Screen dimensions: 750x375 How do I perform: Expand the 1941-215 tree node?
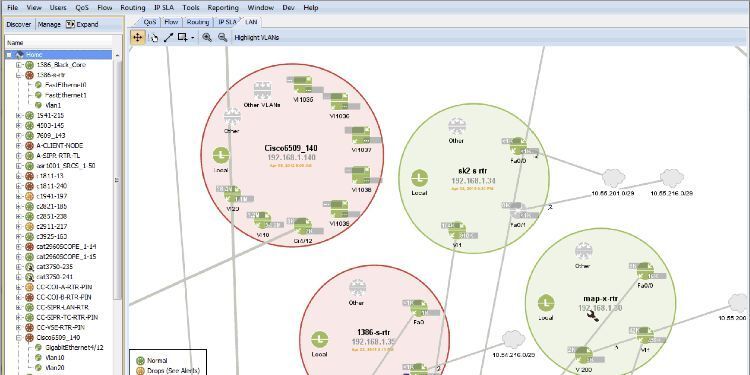[x=19, y=115]
